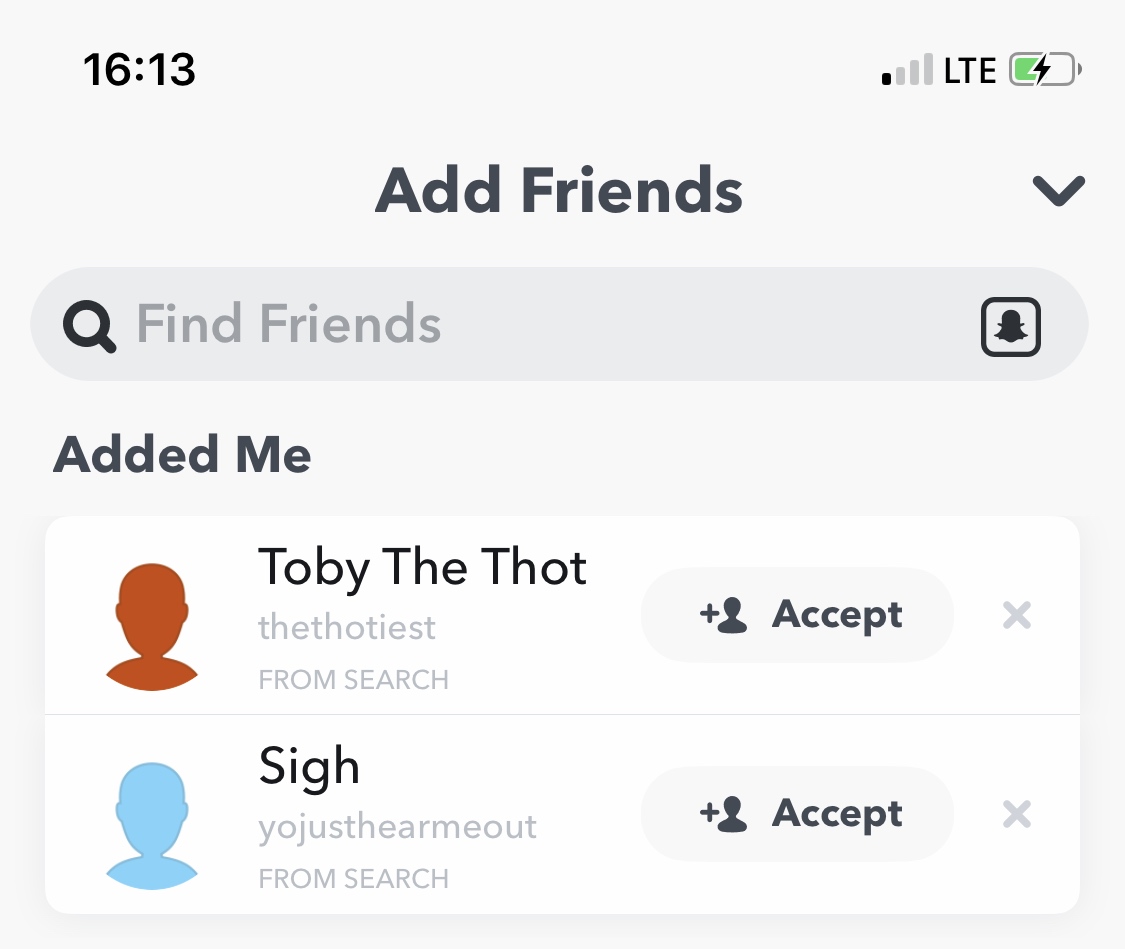The height and width of the screenshot is (949, 1125).
Task: Dismiss Sigh's friend request with X
Action: (1016, 815)
